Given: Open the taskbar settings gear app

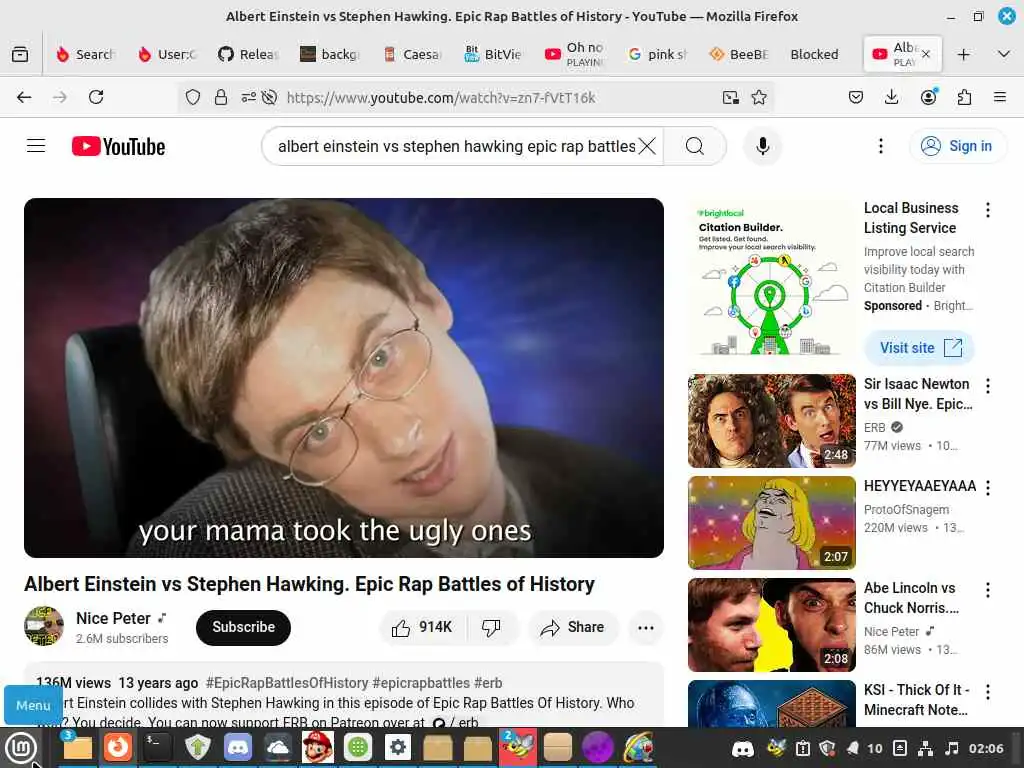Looking at the screenshot, I should coord(398,747).
